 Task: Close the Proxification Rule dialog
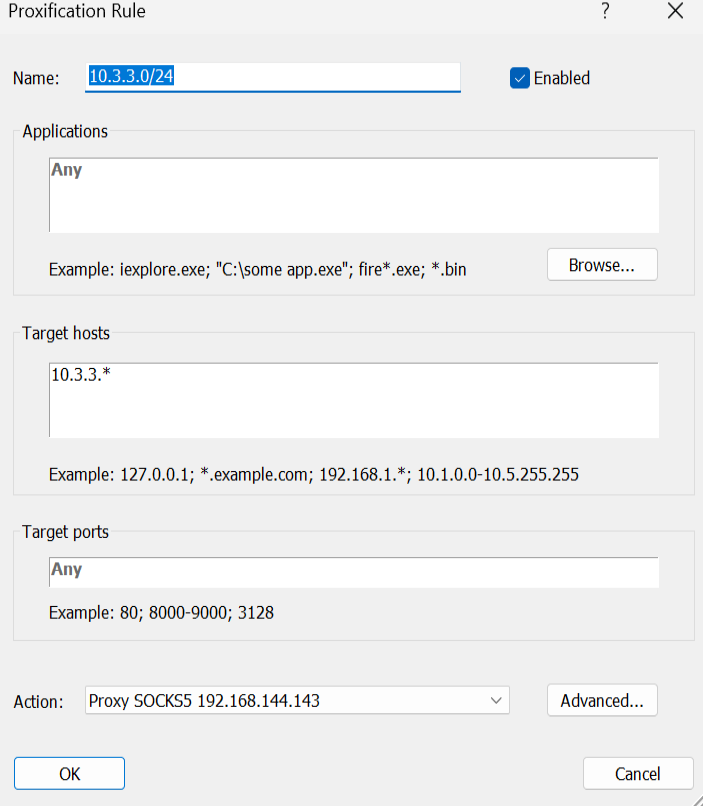click(674, 12)
